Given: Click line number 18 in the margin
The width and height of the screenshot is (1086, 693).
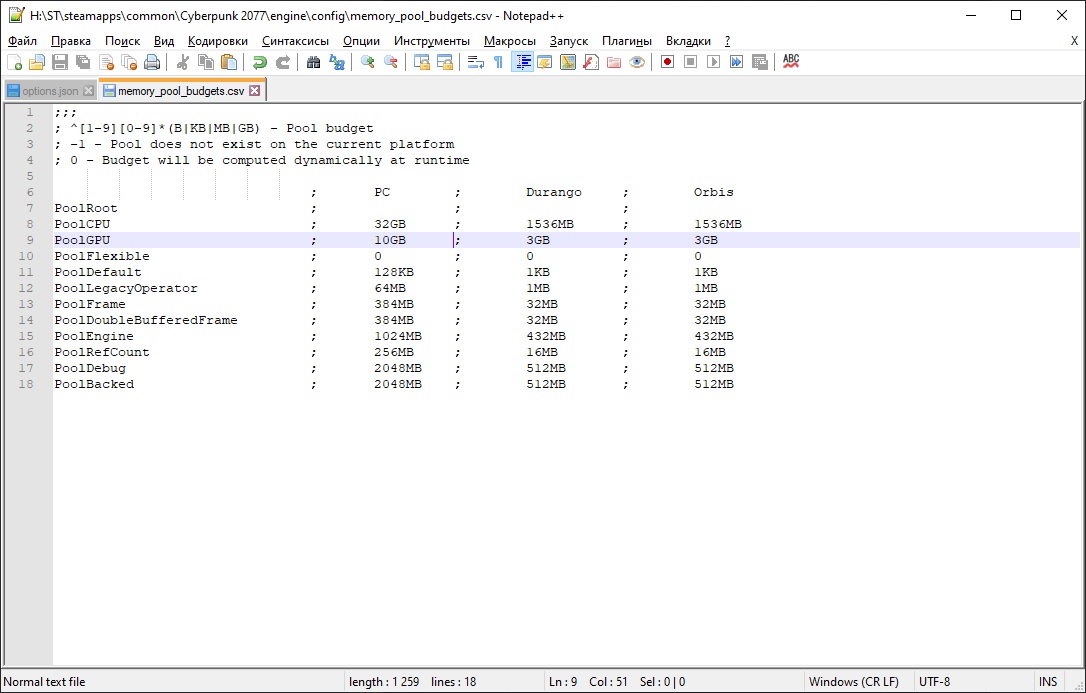Looking at the screenshot, I should [26, 384].
